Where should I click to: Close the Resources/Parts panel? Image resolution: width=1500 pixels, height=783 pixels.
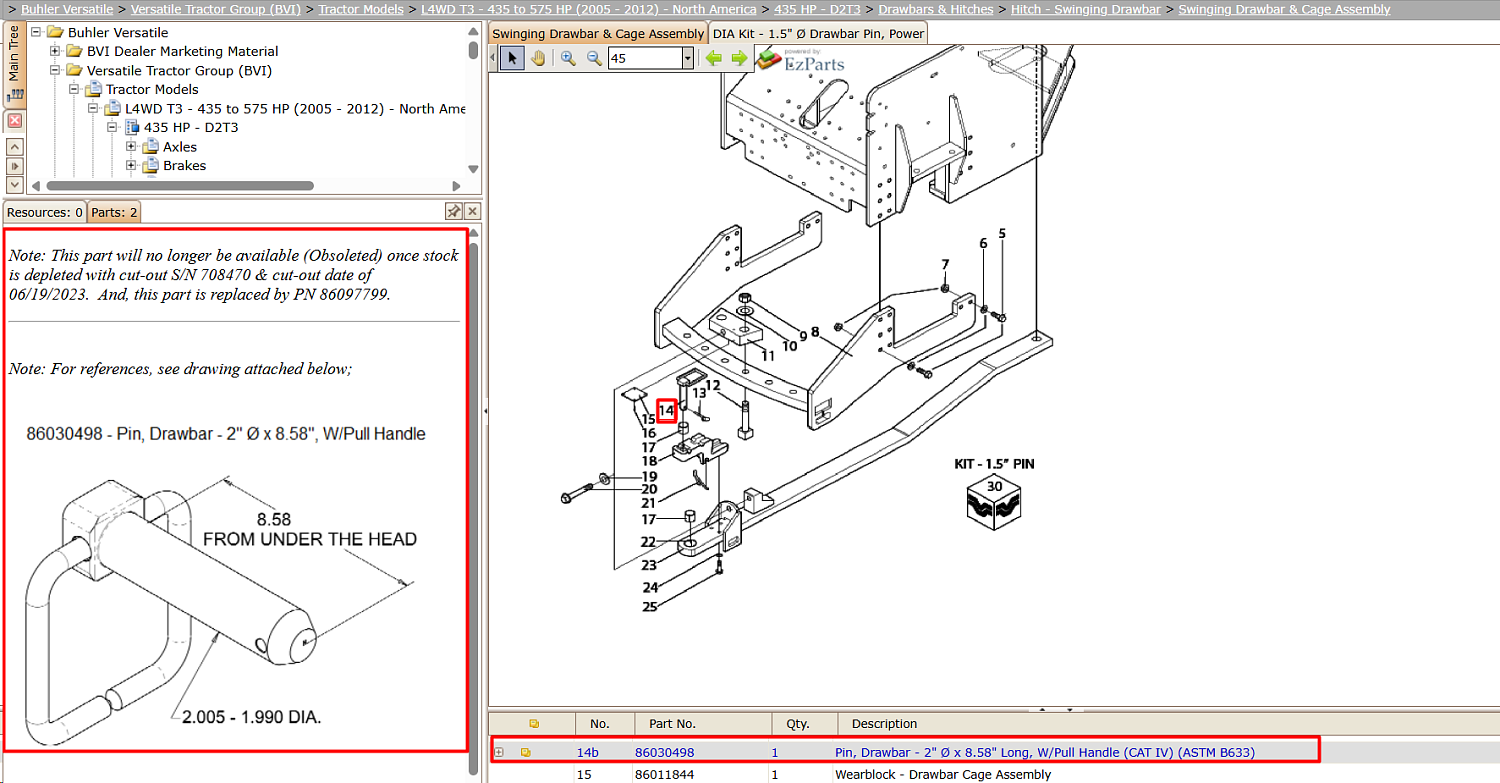coord(473,211)
